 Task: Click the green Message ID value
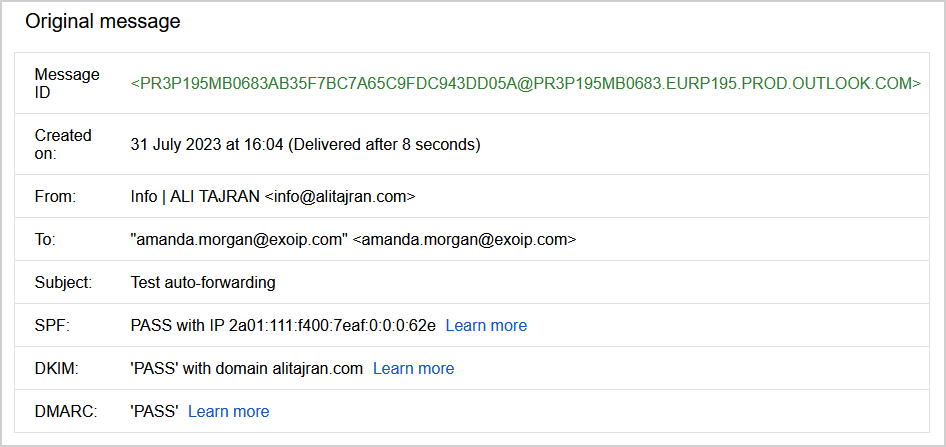click(526, 84)
